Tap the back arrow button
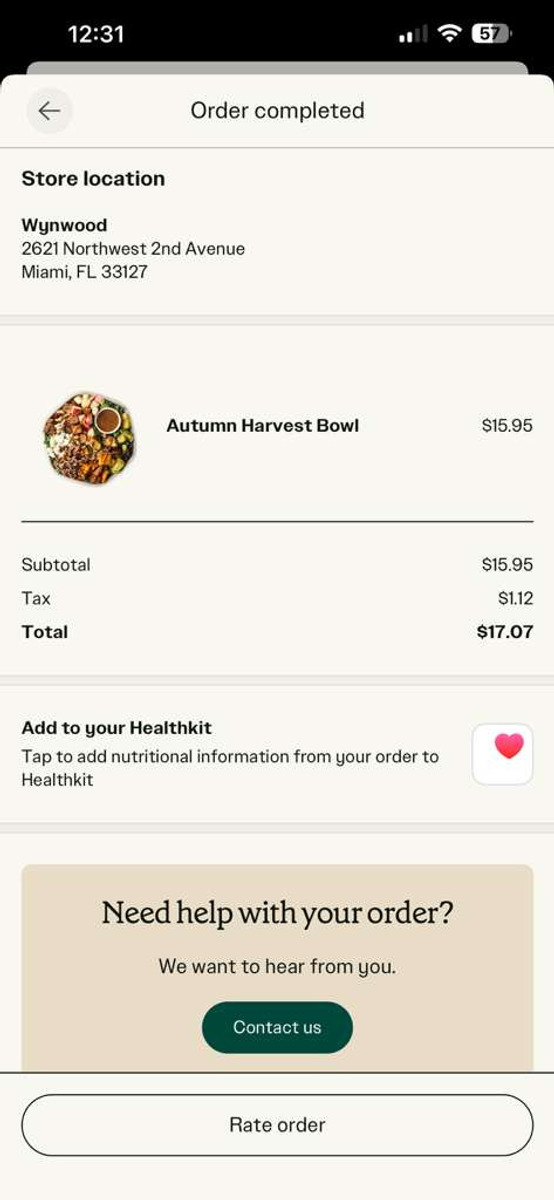 [49, 111]
